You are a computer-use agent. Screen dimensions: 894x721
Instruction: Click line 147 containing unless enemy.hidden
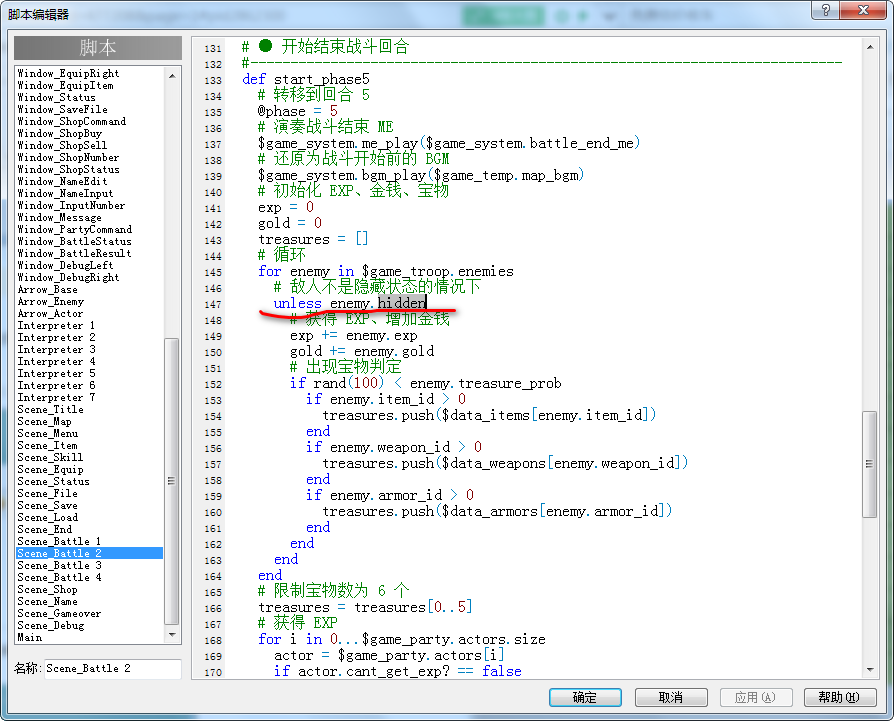click(349, 303)
